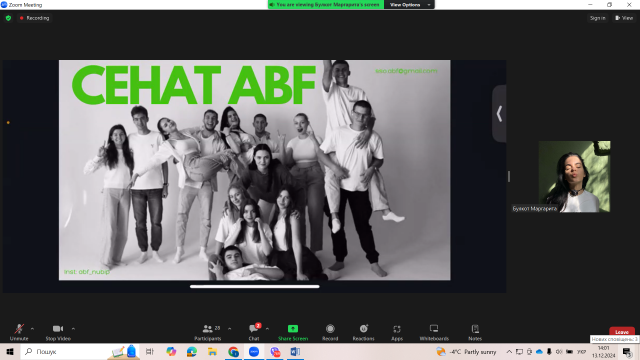Open the Notes icon
The width and height of the screenshot is (640, 360).
point(475,332)
